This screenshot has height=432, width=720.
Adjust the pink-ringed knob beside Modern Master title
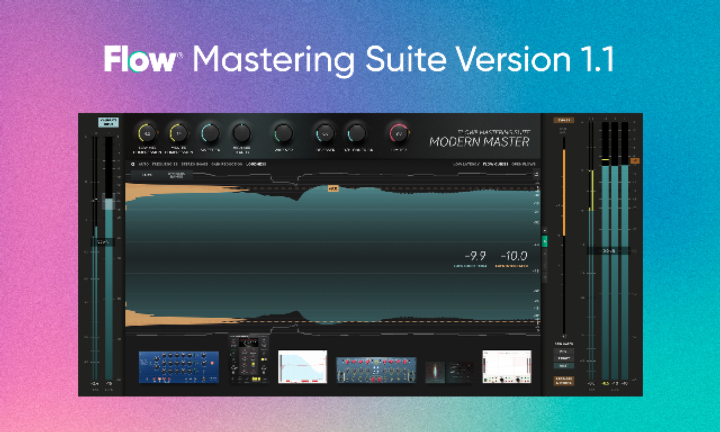point(399,134)
